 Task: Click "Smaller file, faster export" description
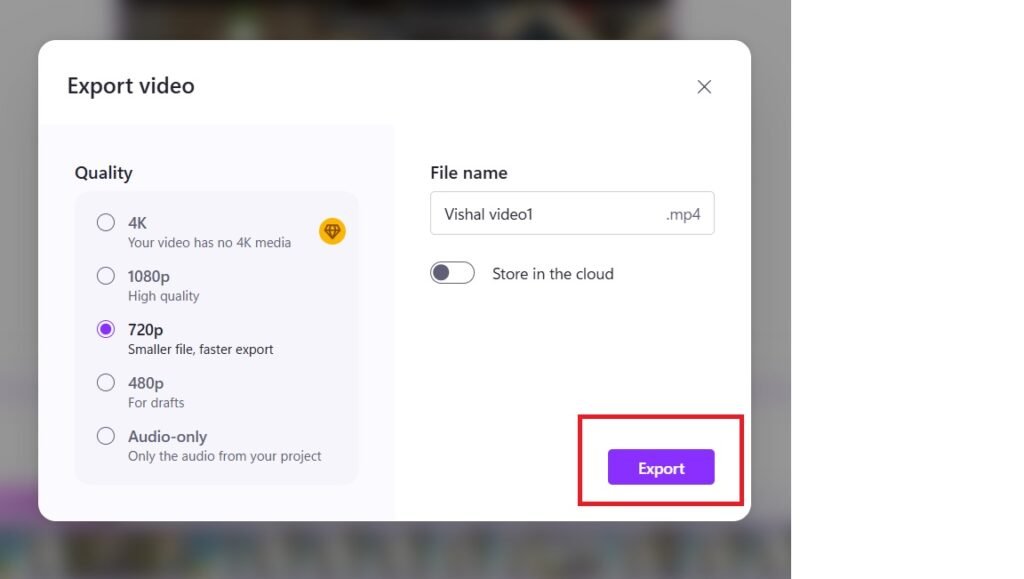click(x=200, y=350)
